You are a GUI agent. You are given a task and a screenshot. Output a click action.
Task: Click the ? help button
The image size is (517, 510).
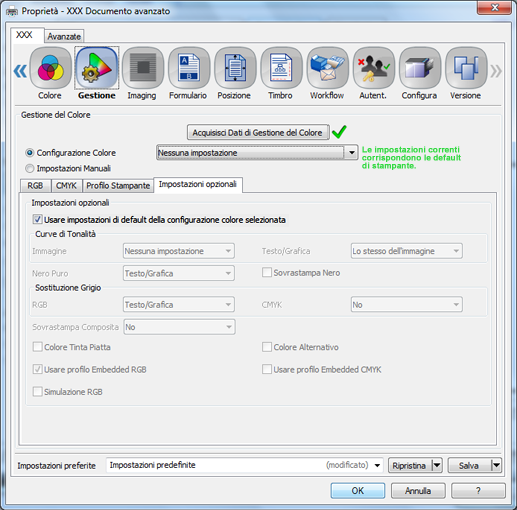[x=478, y=491]
